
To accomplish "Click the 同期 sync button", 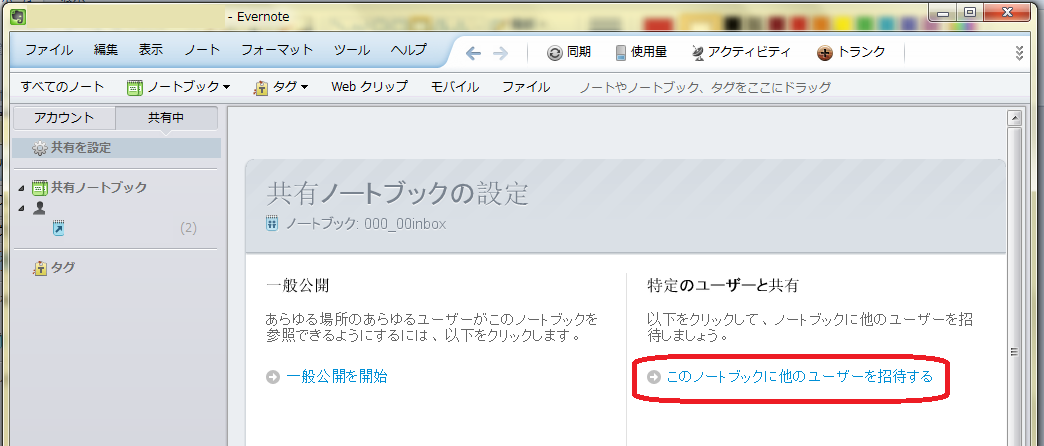I will [x=569, y=53].
